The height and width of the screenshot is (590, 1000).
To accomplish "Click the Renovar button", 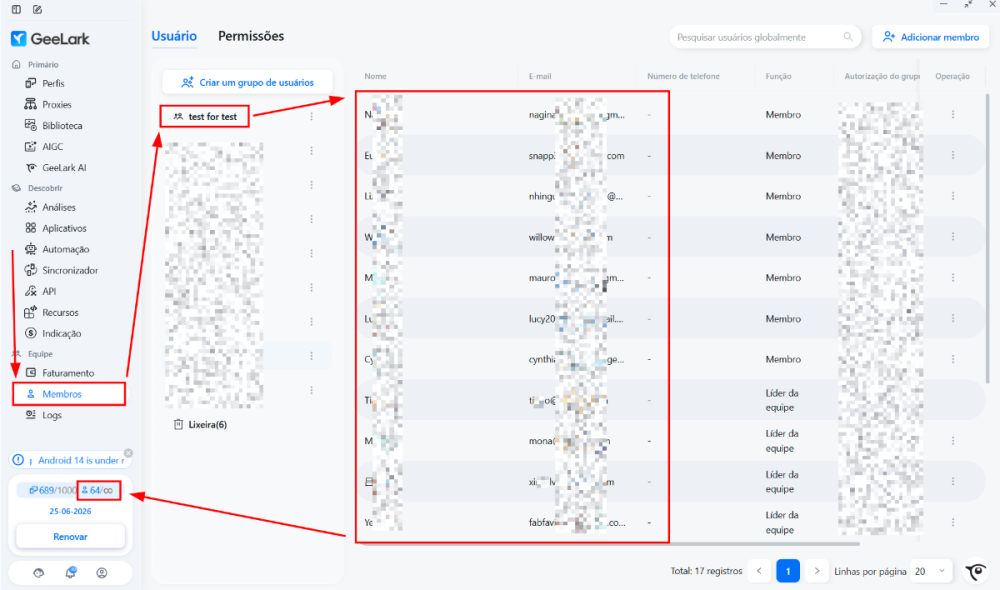I will (x=70, y=536).
